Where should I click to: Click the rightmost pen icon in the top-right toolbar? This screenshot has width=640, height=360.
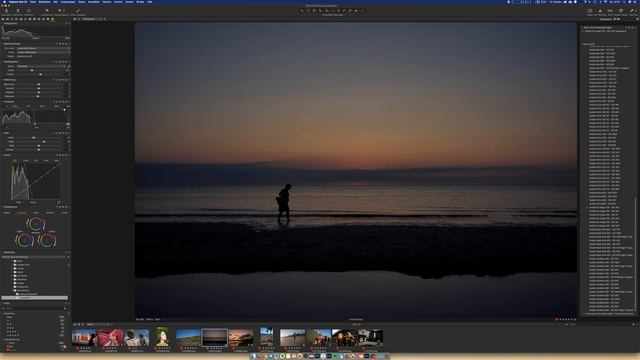pos(632,11)
